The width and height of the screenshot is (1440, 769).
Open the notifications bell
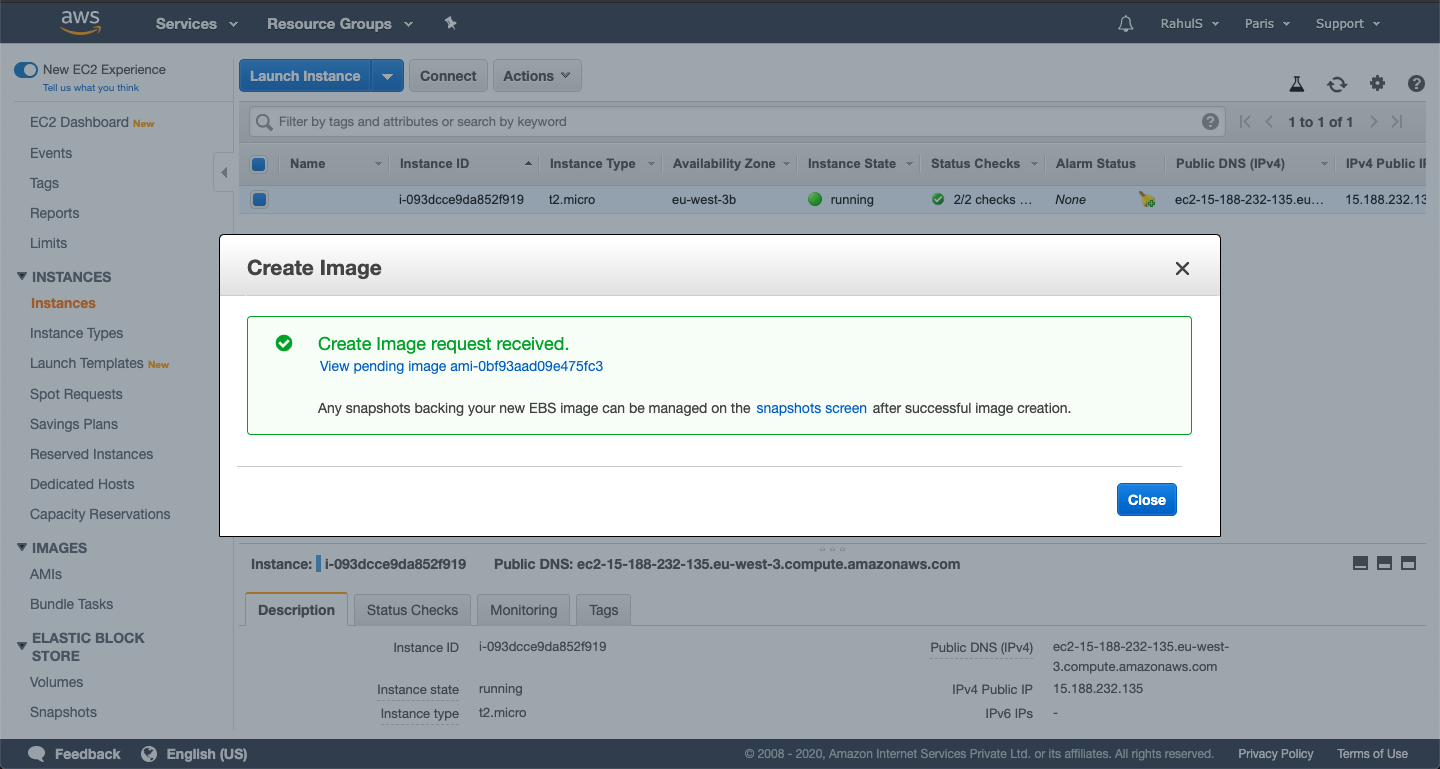(1125, 23)
